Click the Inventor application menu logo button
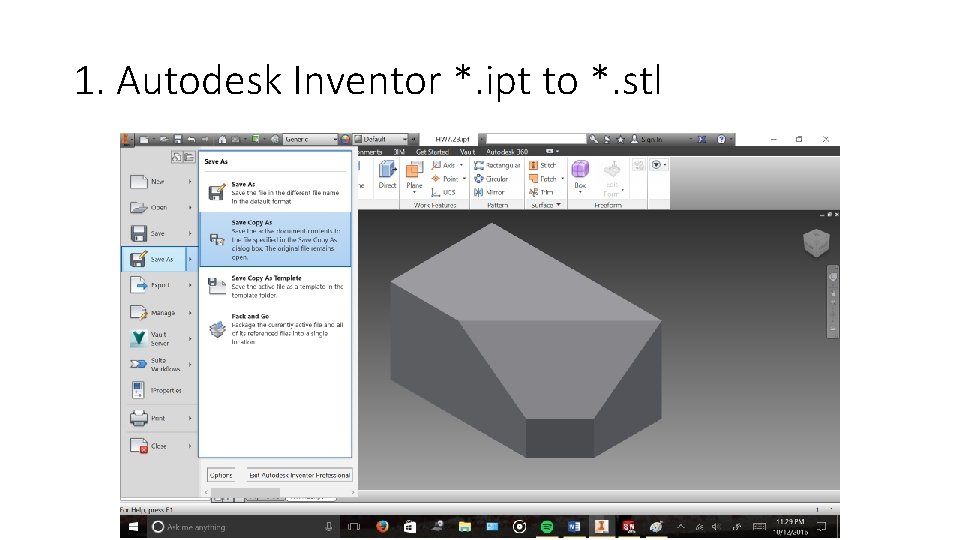Viewport: 960px width, 540px height. coord(126,140)
